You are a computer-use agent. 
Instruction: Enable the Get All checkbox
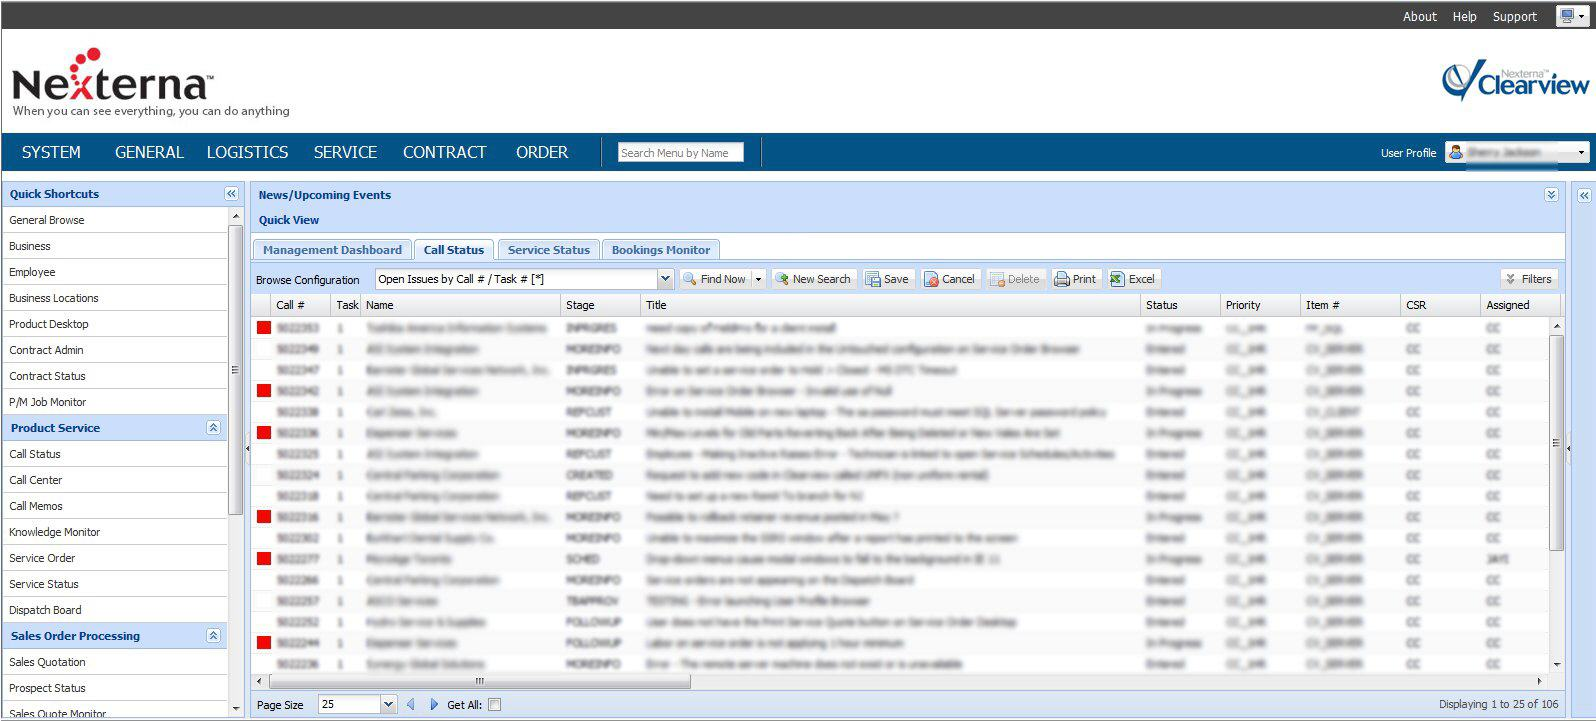click(494, 705)
